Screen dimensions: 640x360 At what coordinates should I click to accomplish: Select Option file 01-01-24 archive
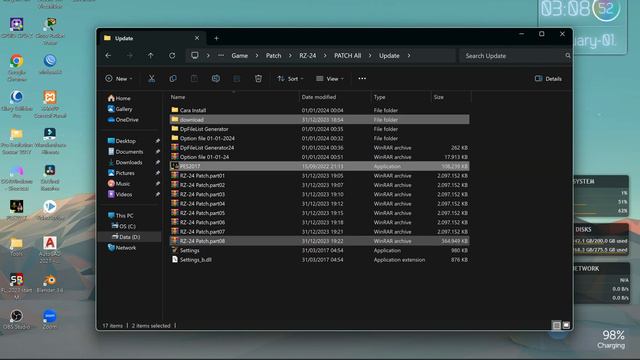(x=319, y=157)
